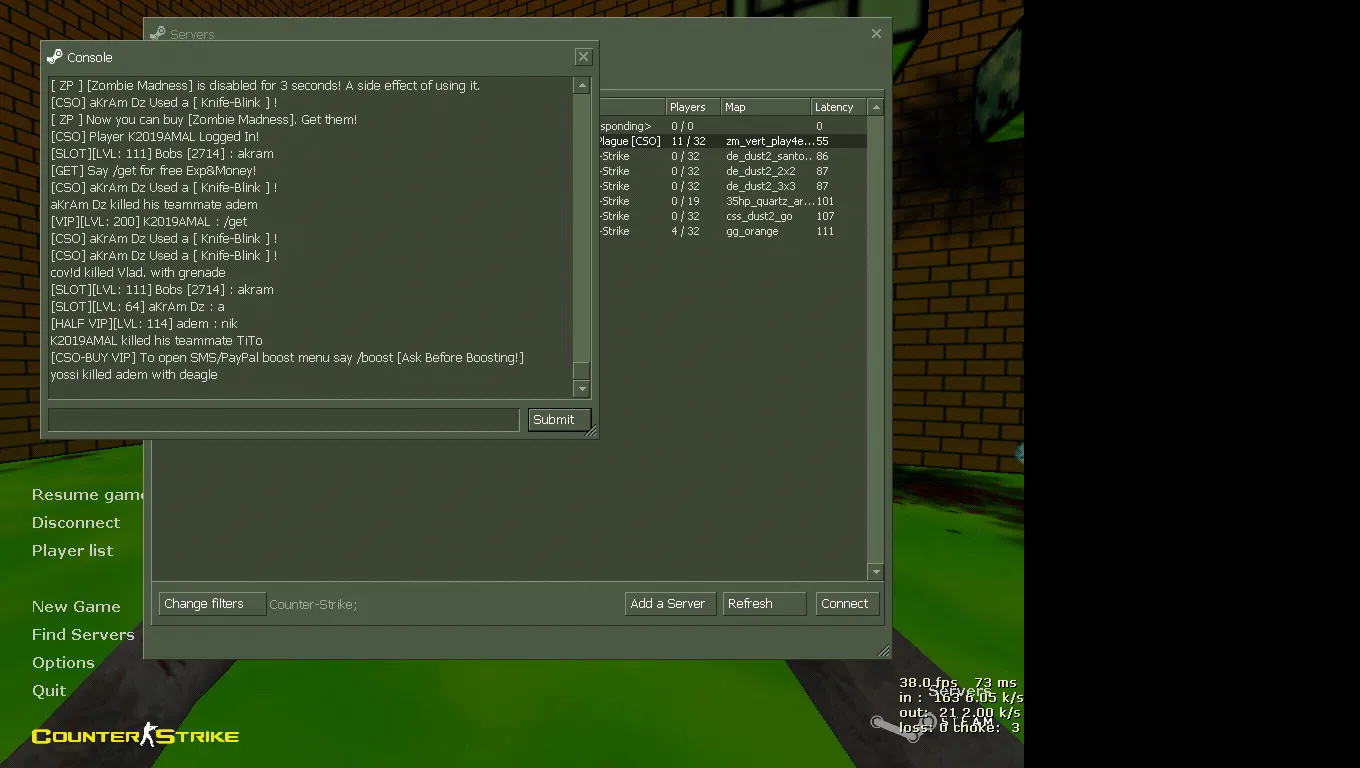1360x768 pixels.
Task: Click the "0 / 0" players cell
Action: tap(682, 126)
